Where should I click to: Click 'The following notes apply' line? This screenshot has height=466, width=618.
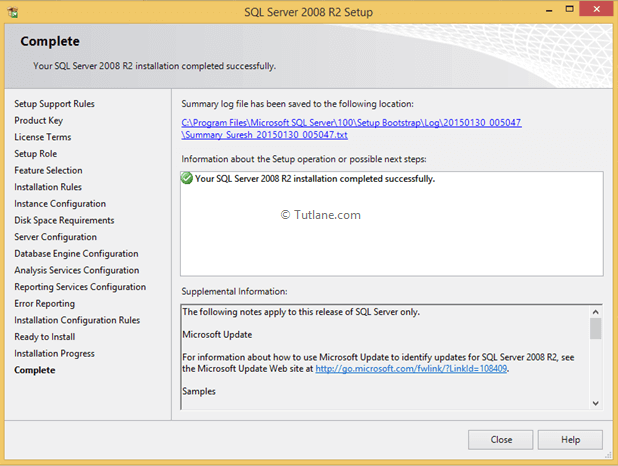301,312
